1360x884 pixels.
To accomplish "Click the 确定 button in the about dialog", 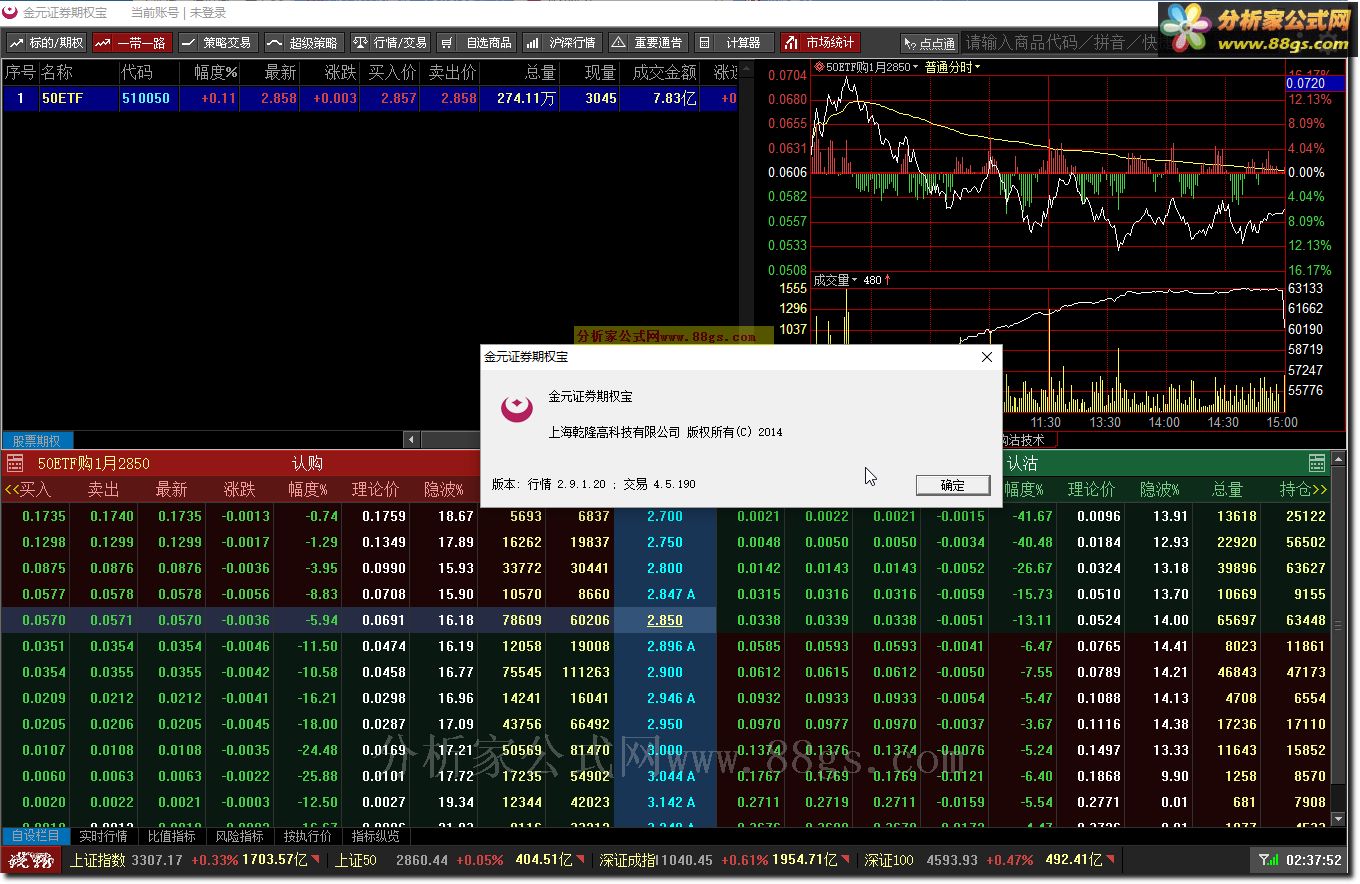I will (x=952, y=485).
